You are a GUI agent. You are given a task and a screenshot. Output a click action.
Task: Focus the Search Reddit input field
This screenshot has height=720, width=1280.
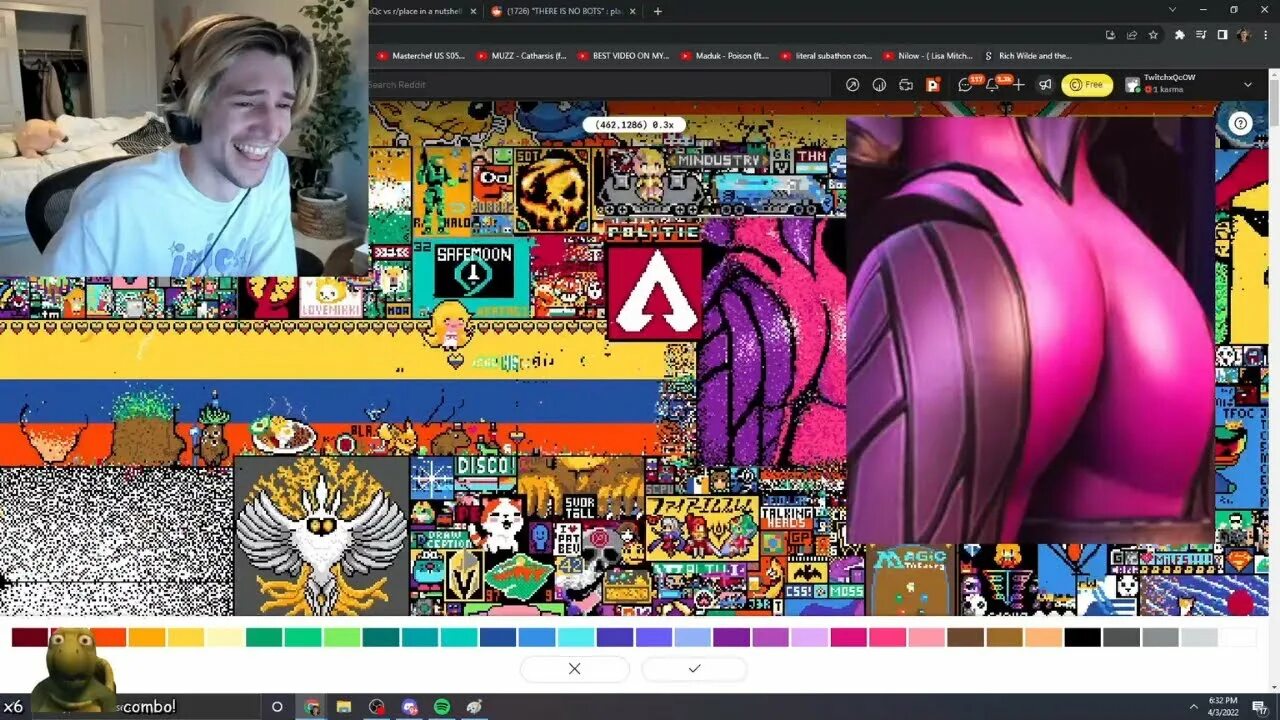[x=598, y=85]
